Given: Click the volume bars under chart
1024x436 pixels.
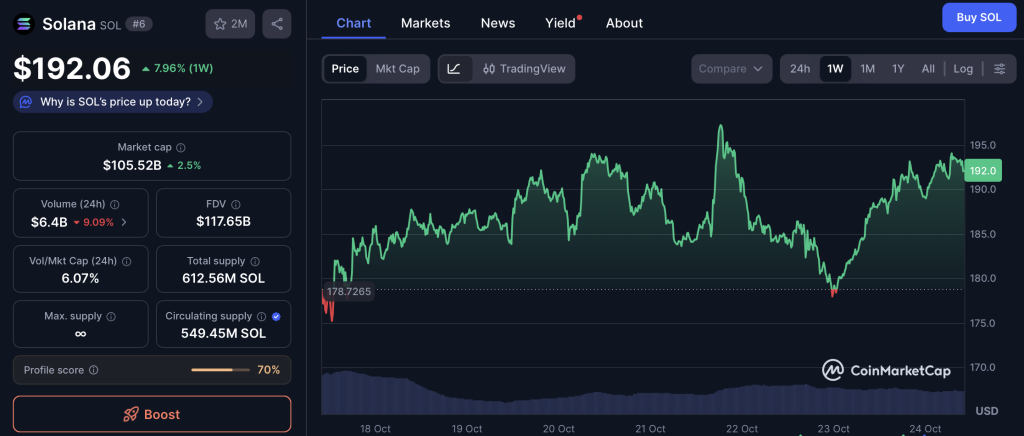Looking at the screenshot, I should (x=643, y=393).
